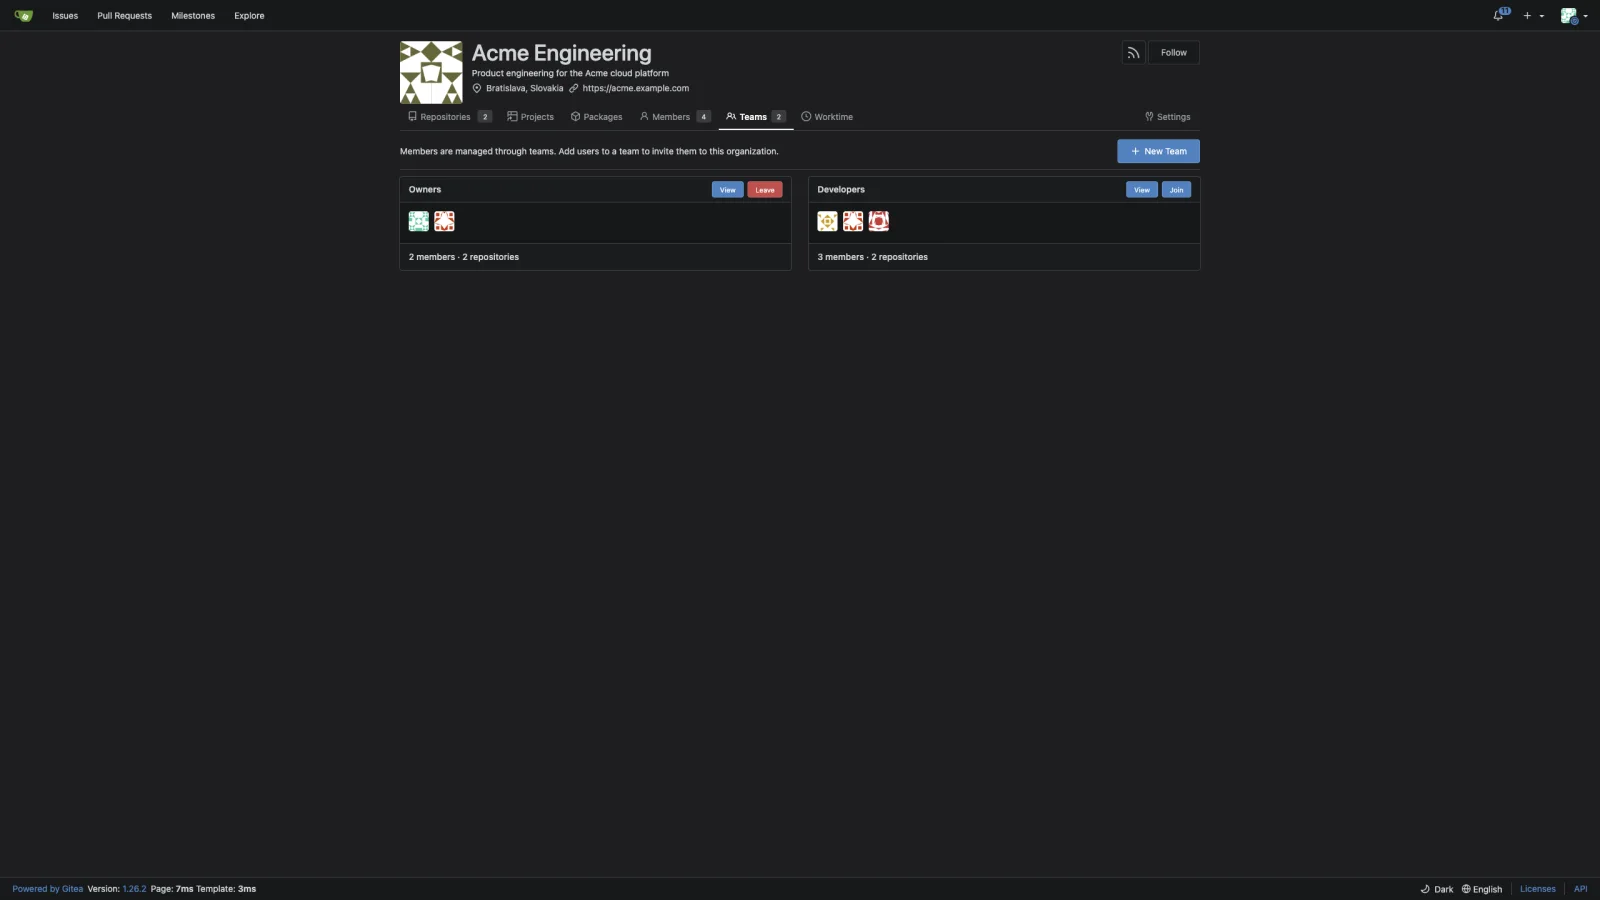Screen dimensions: 1600x900
Task: Expand the user avatar menu
Action: 1574,16
